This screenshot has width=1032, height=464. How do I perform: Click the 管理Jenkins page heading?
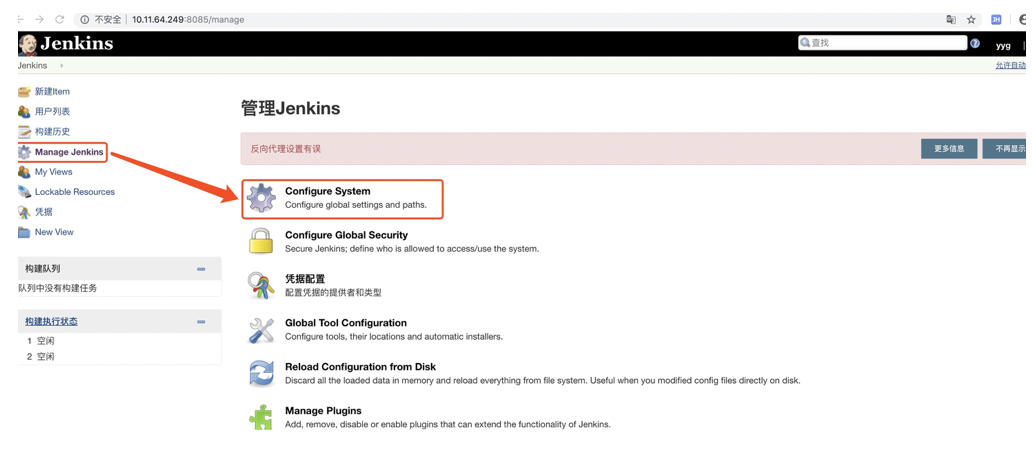(x=291, y=108)
